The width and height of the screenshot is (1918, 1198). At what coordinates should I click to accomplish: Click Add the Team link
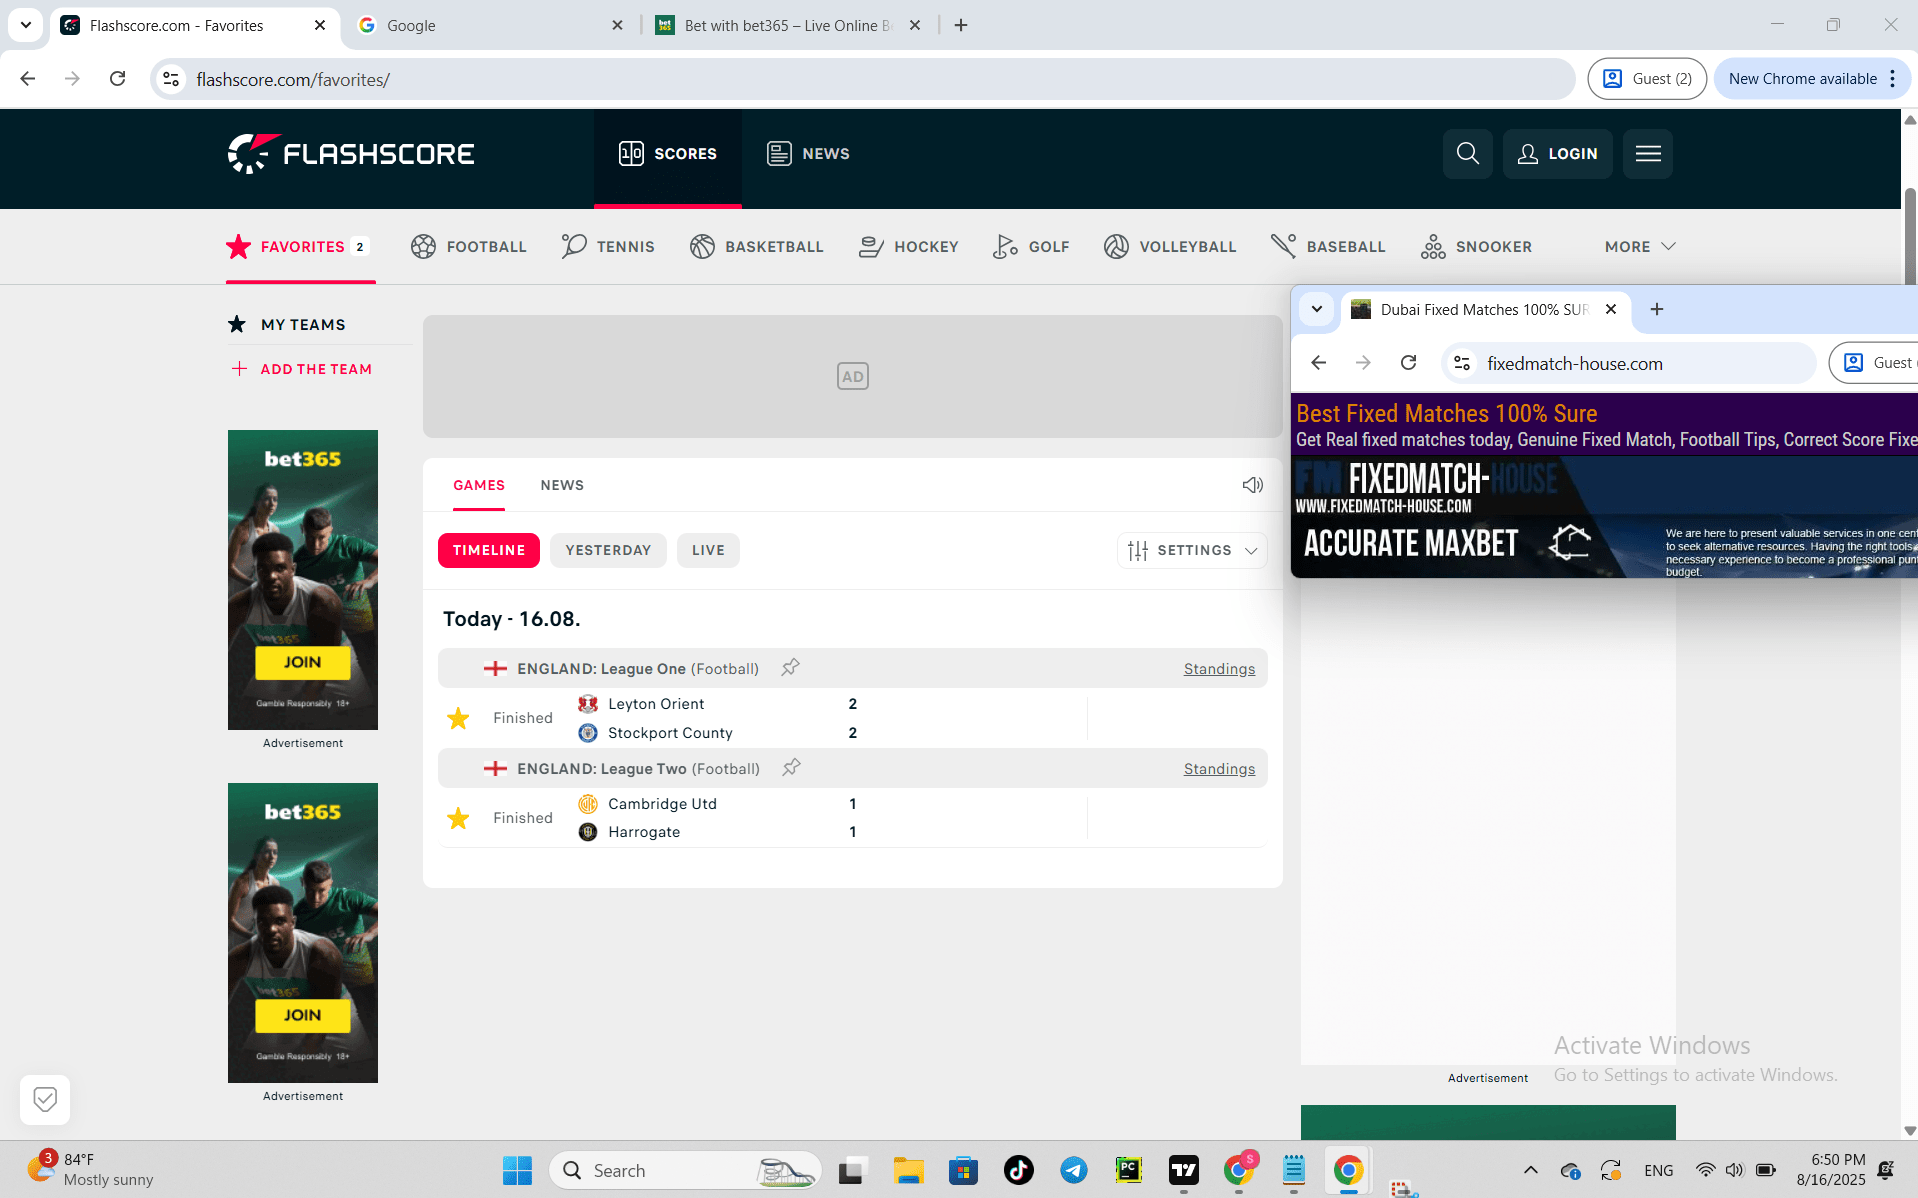click(x=301, y=369)
